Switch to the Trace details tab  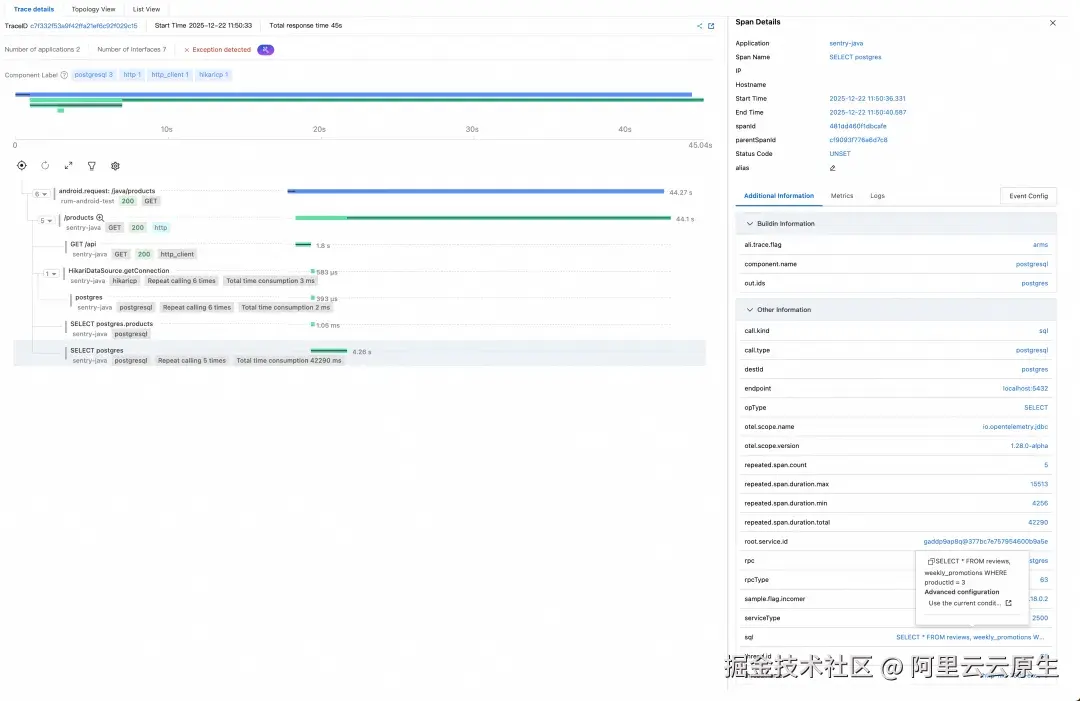[34, 10]
